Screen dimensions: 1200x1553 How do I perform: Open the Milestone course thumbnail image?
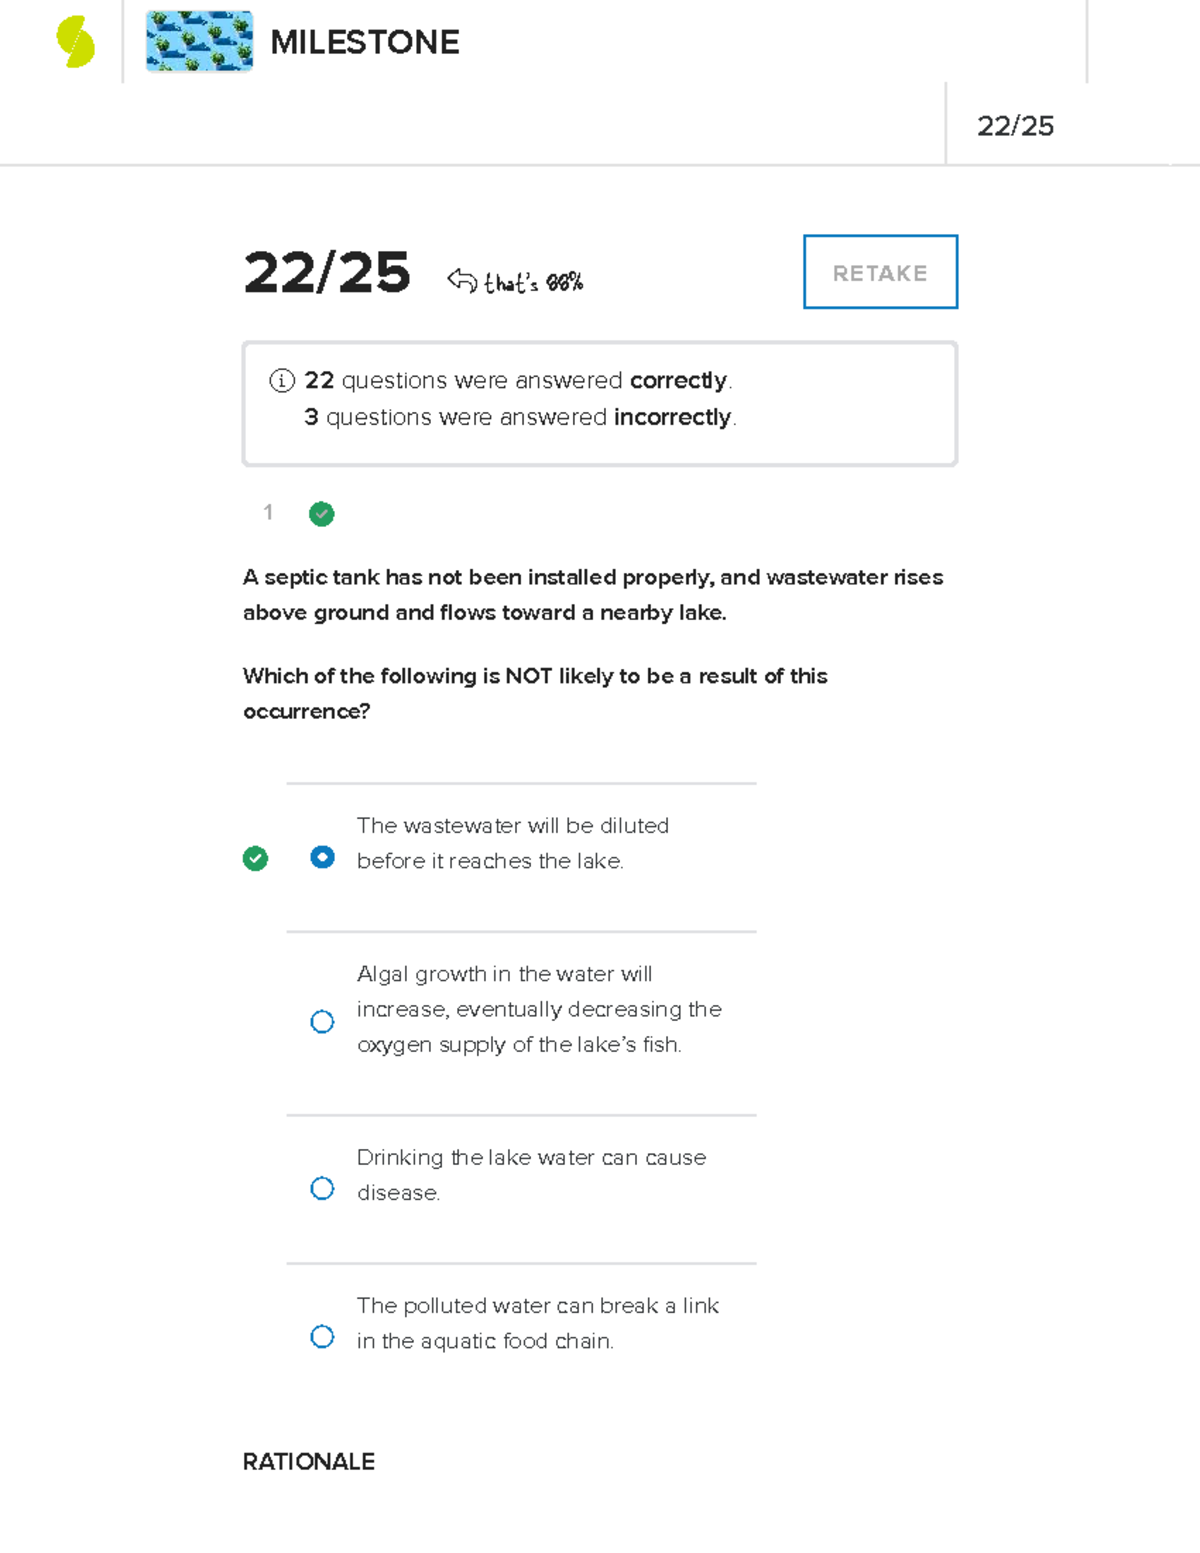[x=199, y=41]
